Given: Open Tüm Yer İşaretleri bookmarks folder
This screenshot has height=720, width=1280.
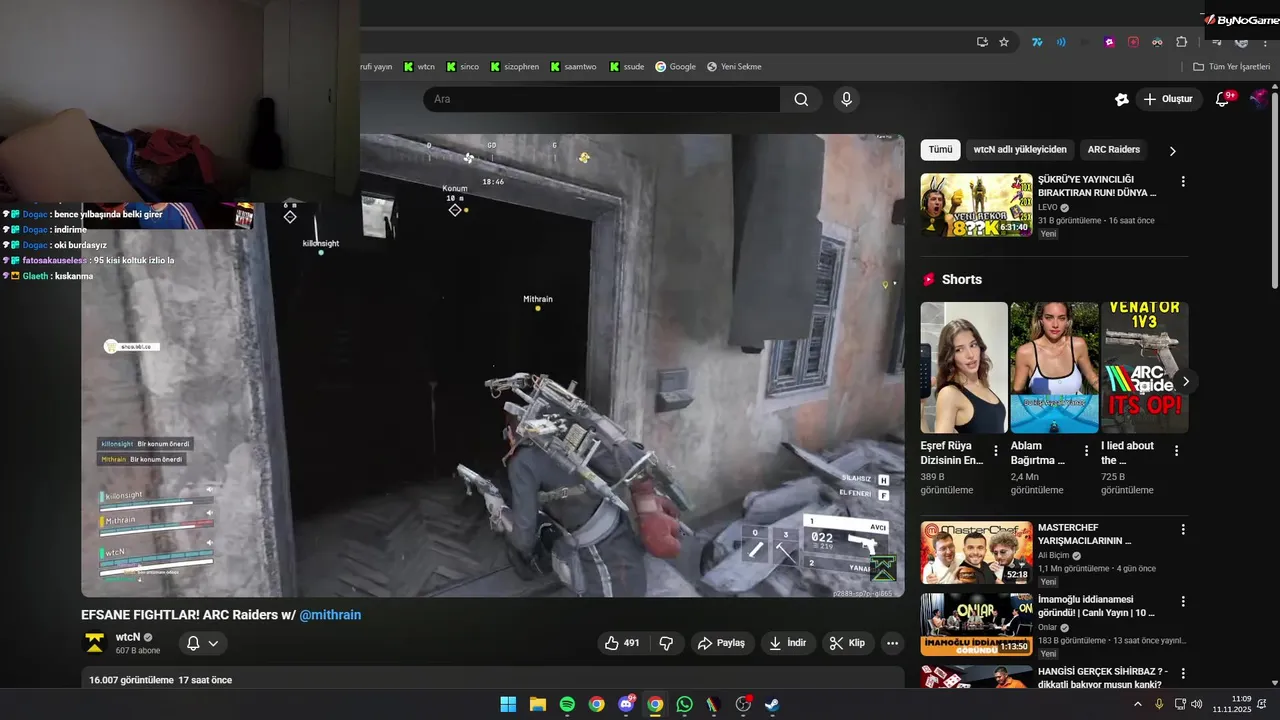Looking at the screenshot, I should point(1231,67).
